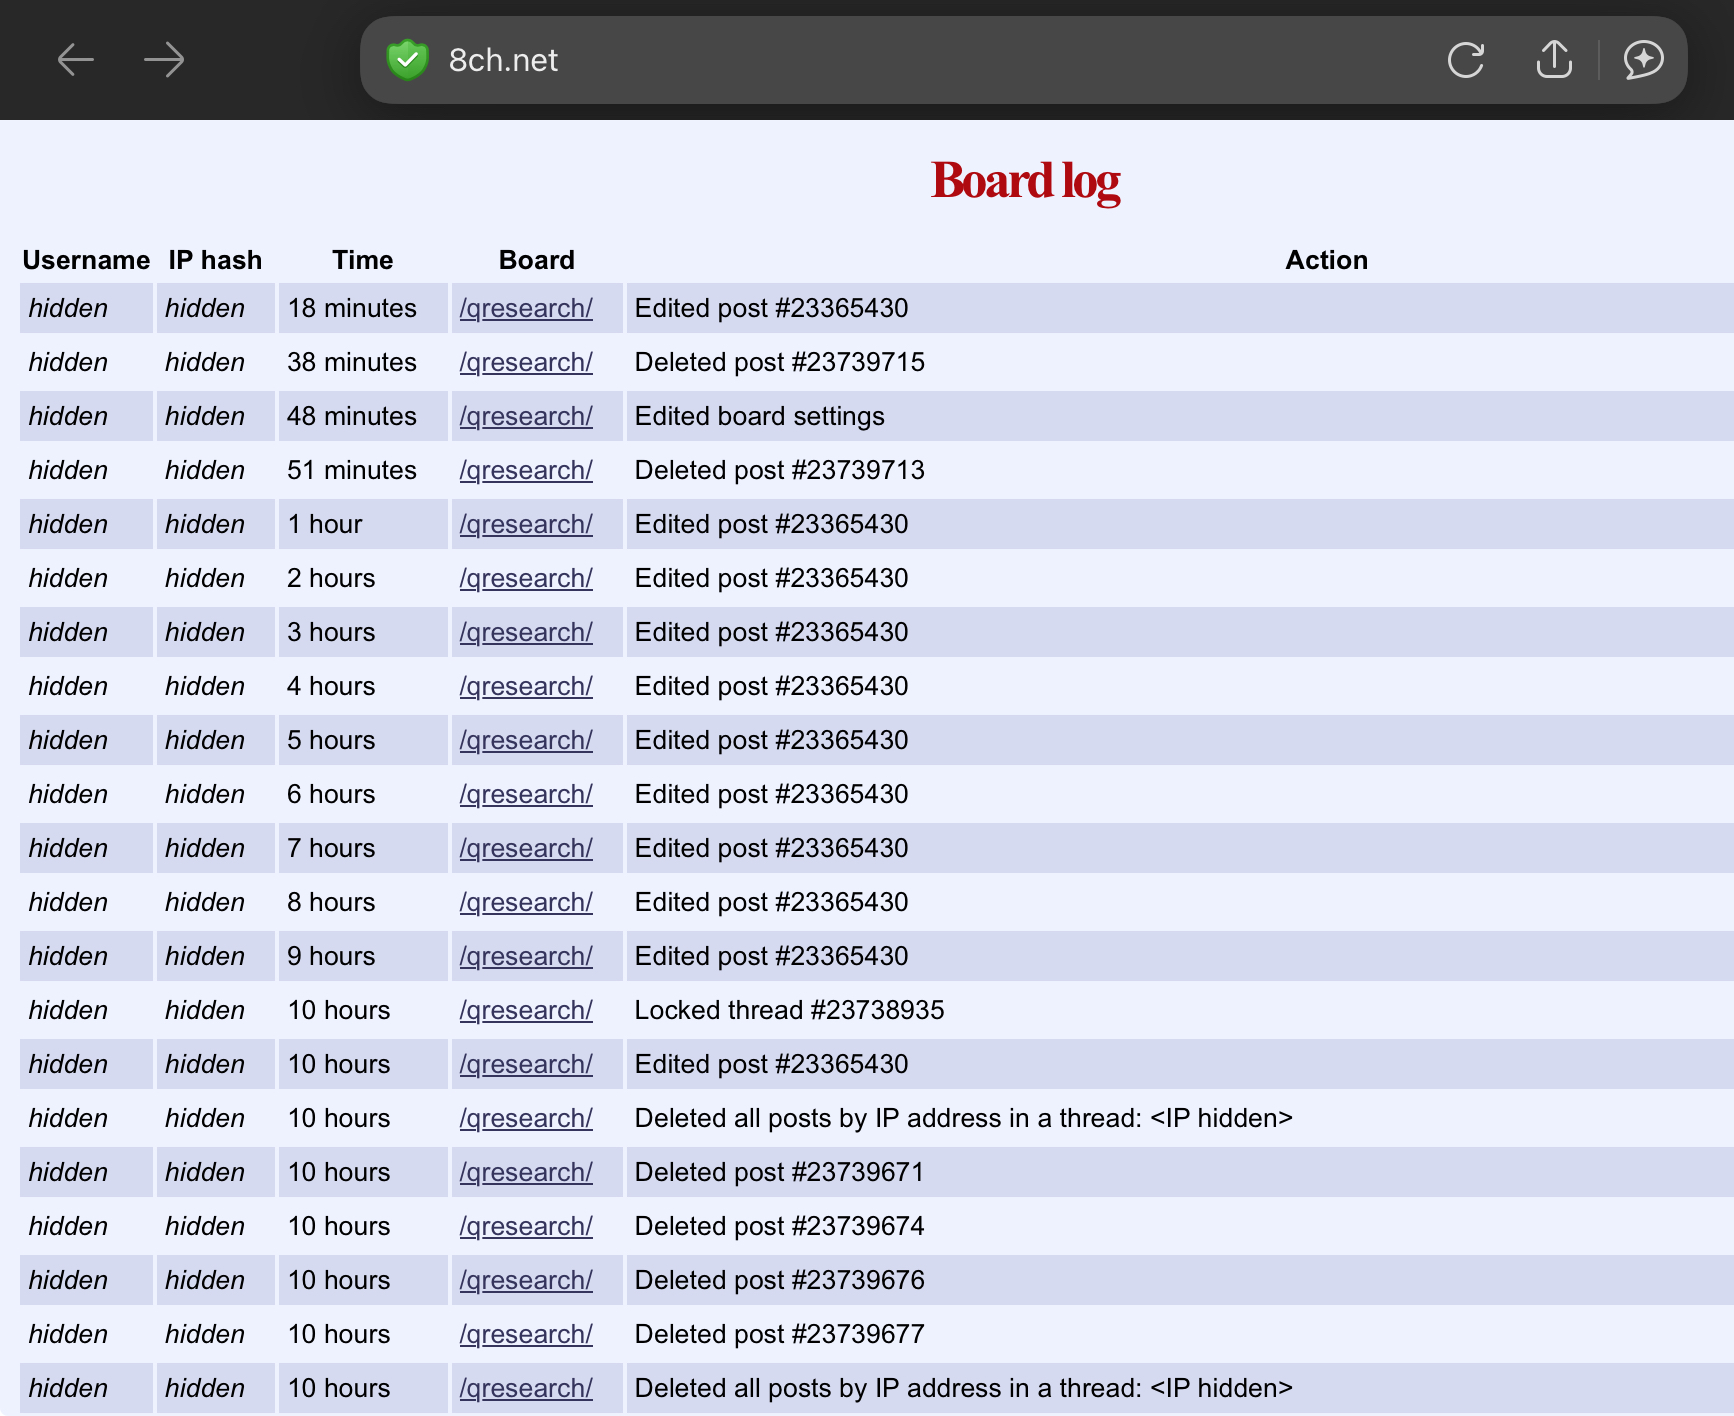The image size is (1734, 1416).
Task: Open /qresearch/ link in the 18 minutes row
Action: click(526, 309)
